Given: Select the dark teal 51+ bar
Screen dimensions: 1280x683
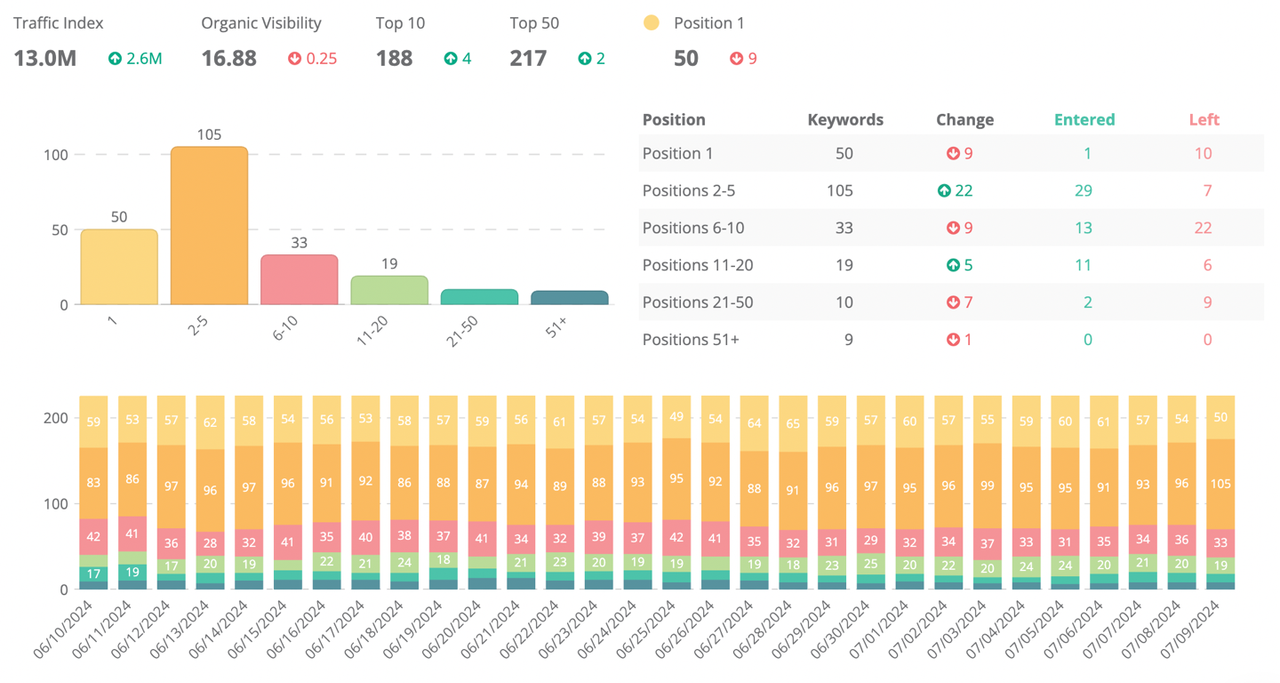Looking at the screenshot, I should click(x=569, y=298).
